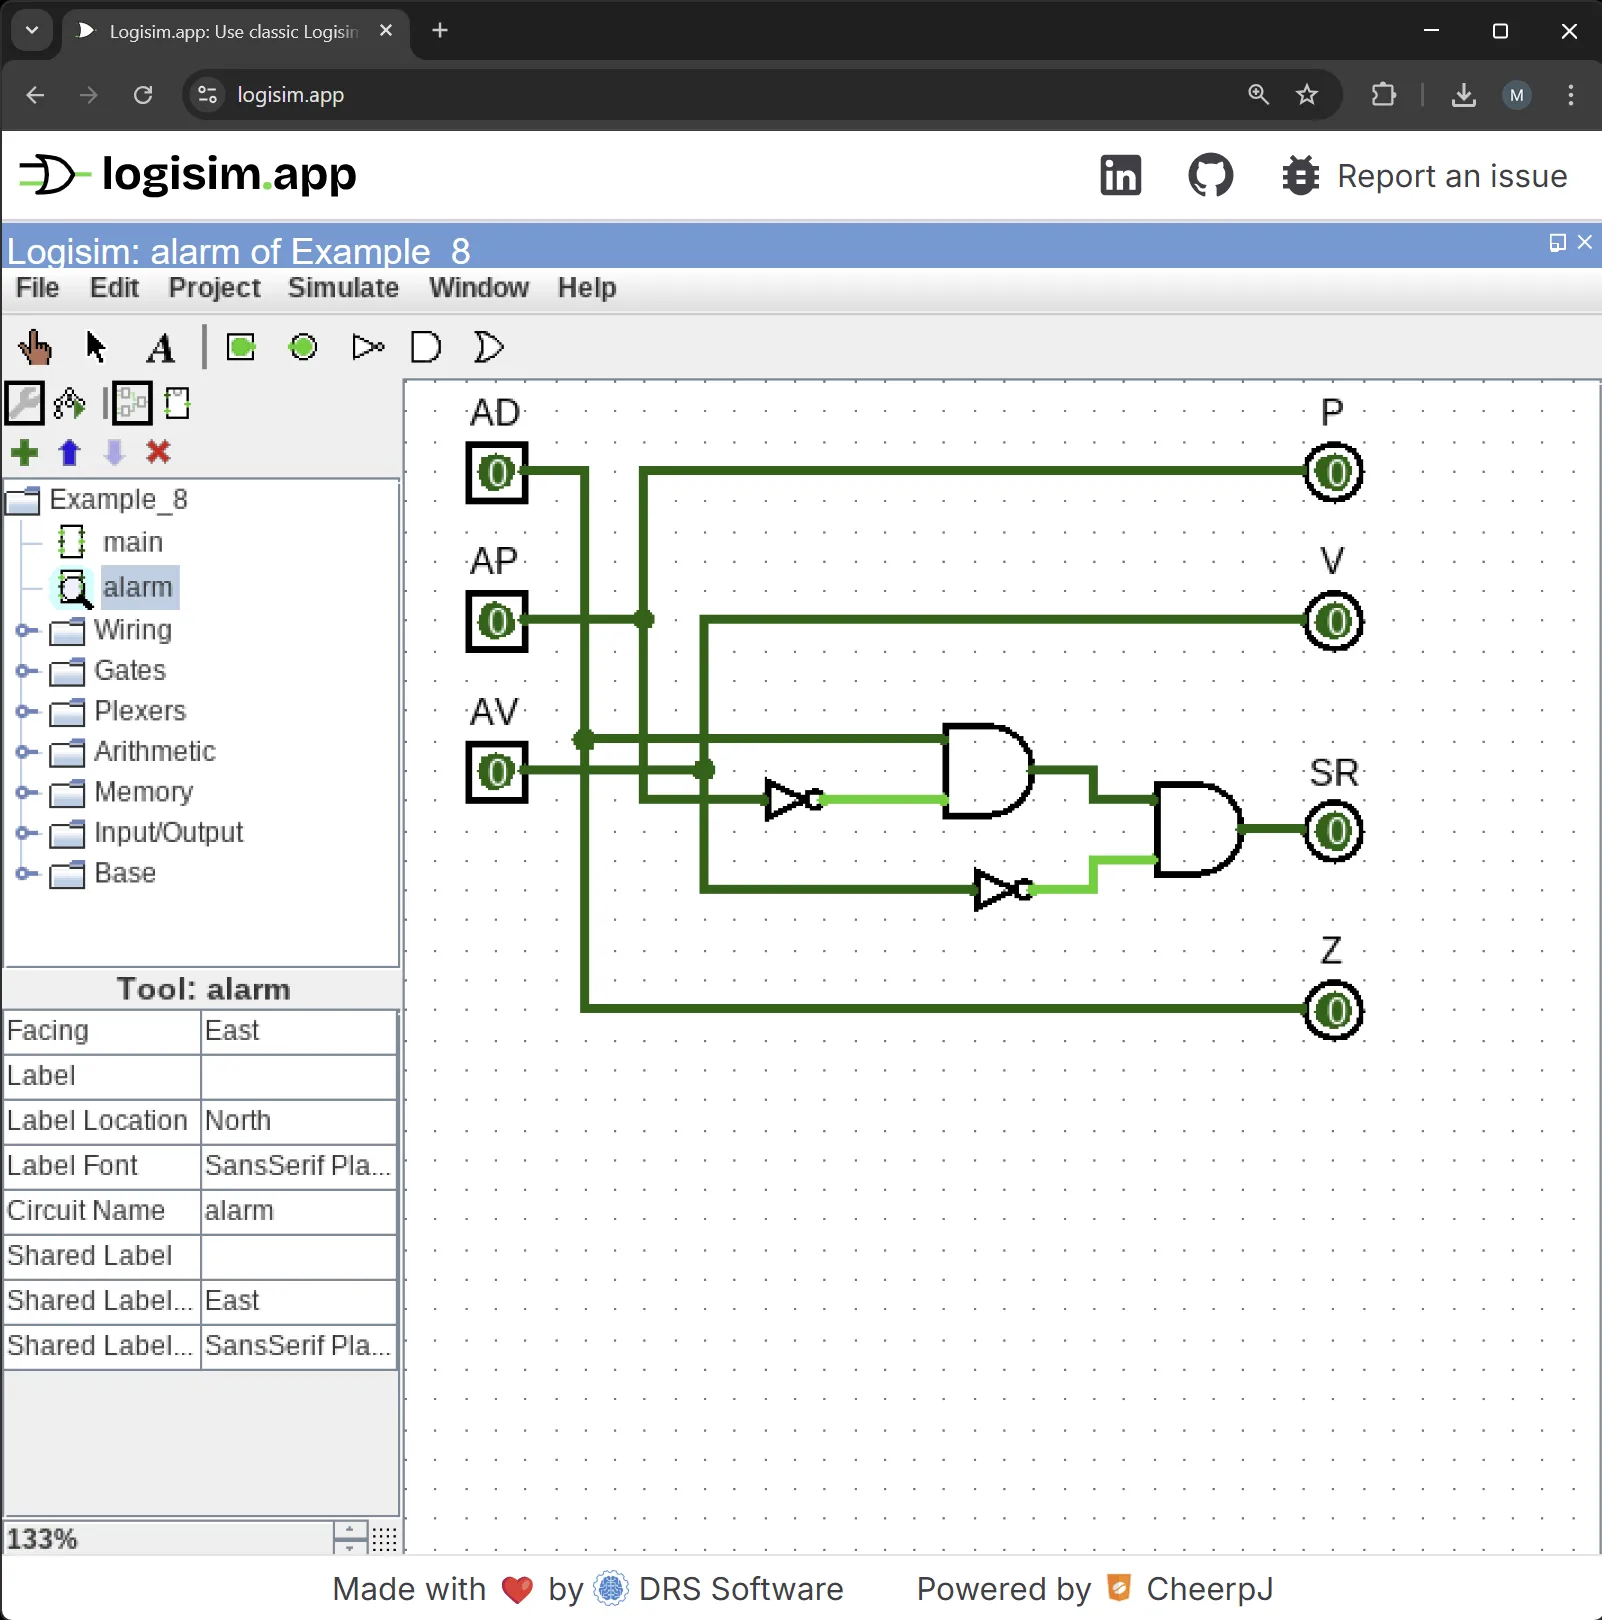Increase zoom with the zoom stepper arrow
Viewport: 1602px width, 1620px height.
348,1531
